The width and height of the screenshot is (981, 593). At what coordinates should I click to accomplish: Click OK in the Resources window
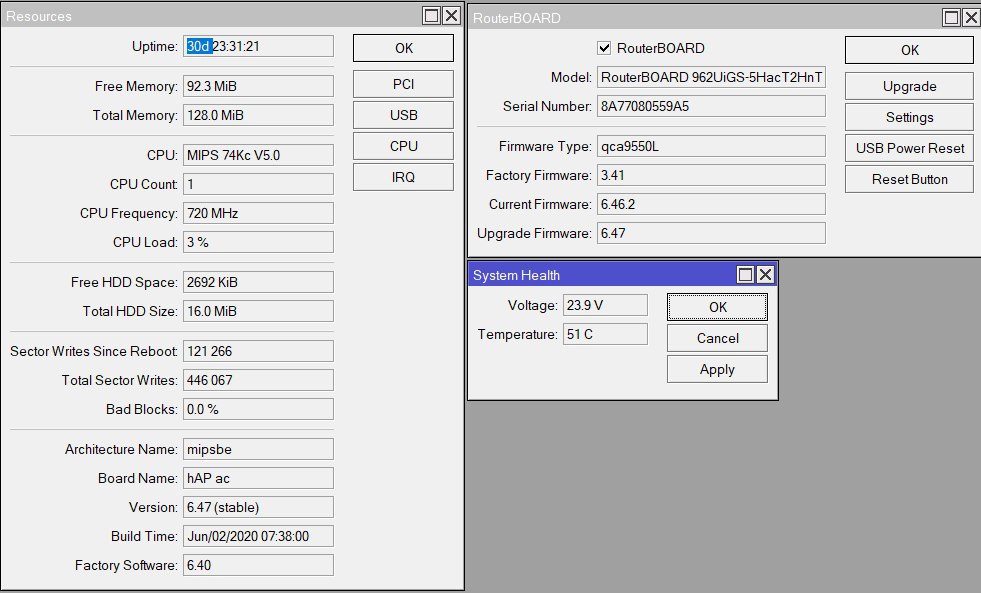pos(403,48)
